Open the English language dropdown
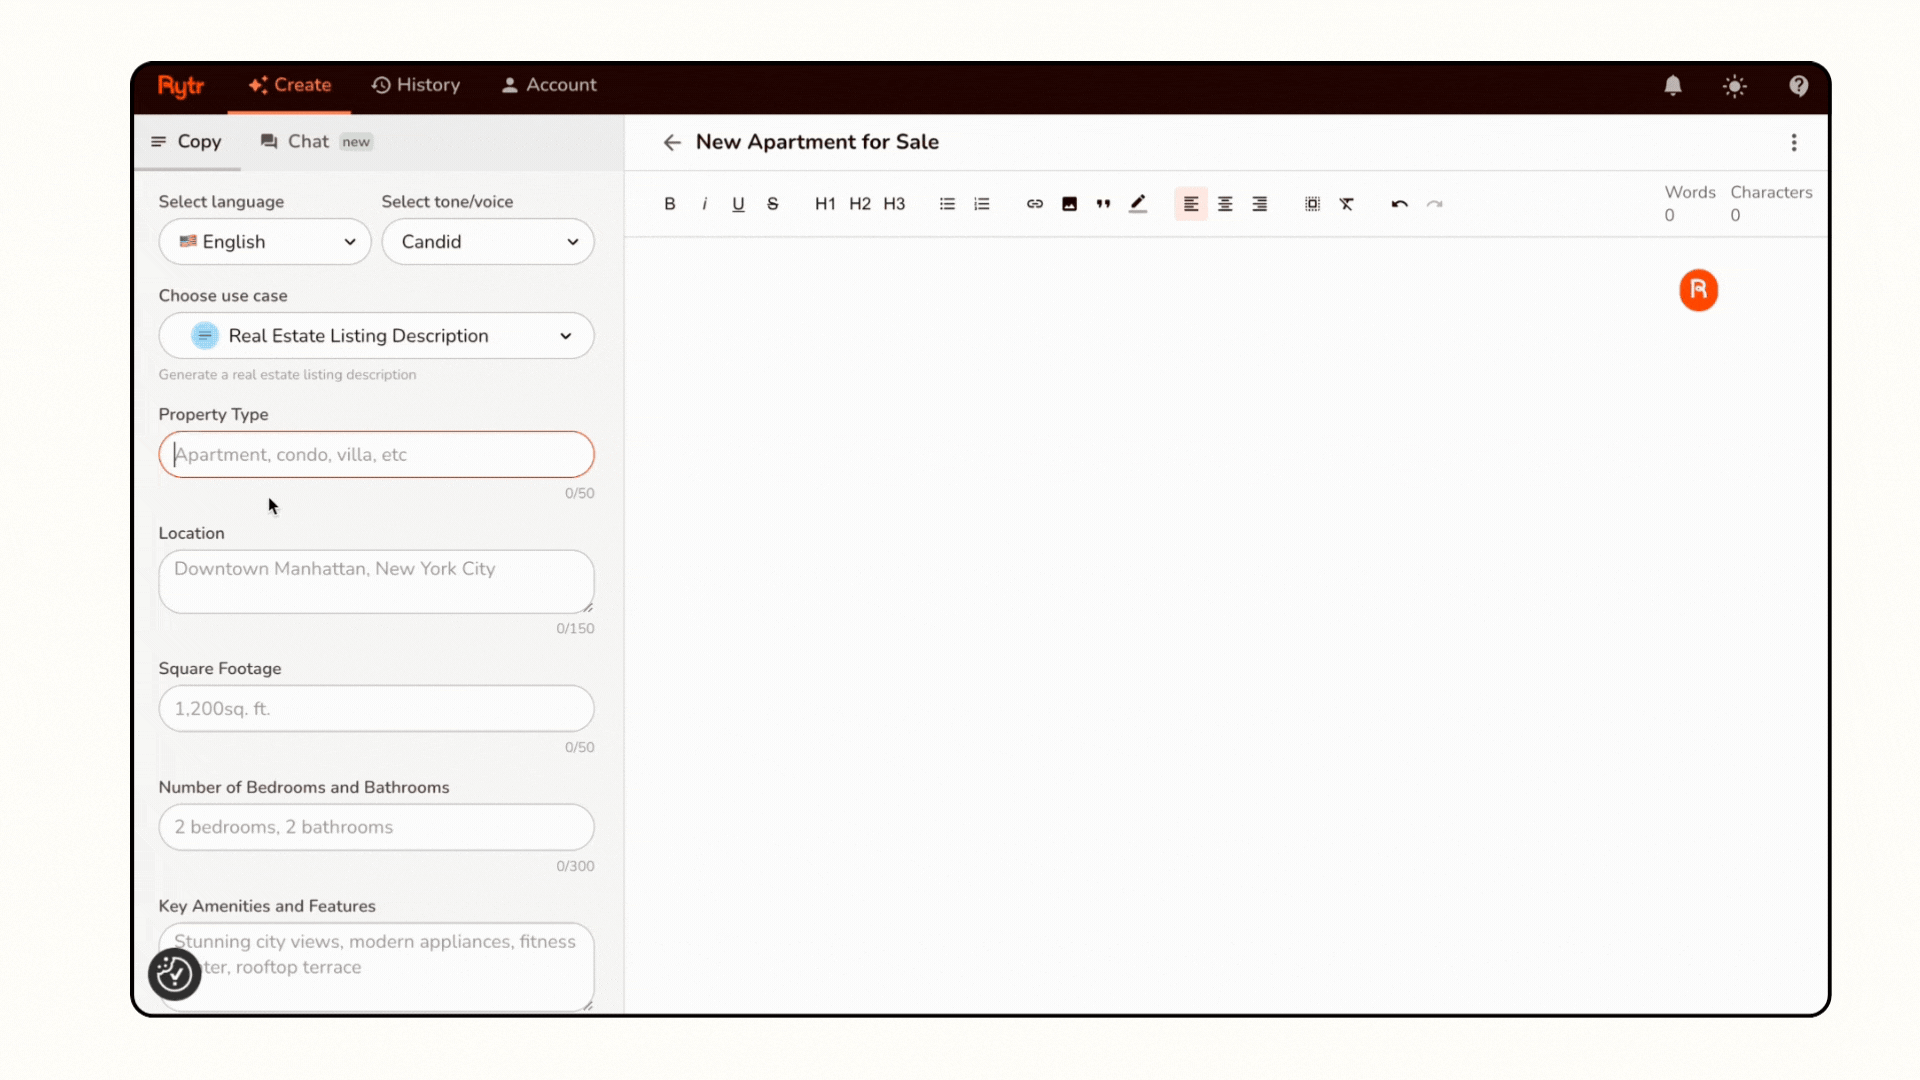Viewport: 1920px width, 1080px height. coord(265,242)
